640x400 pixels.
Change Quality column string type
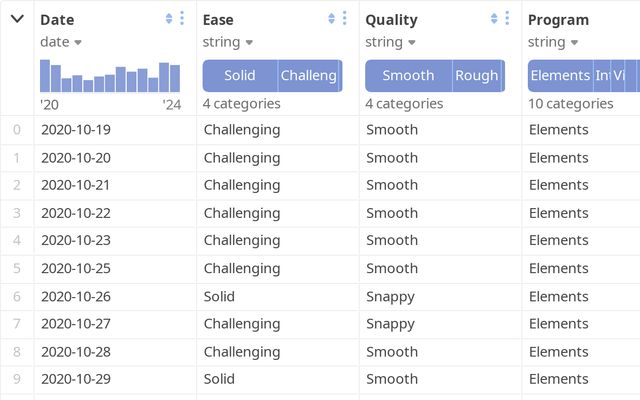point(389,42)
